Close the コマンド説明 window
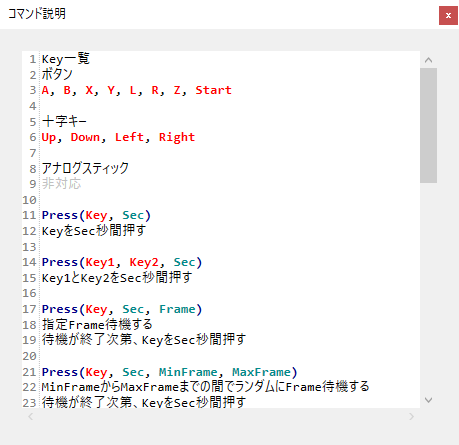Screen dimensions: 459x445 point(448,15)
